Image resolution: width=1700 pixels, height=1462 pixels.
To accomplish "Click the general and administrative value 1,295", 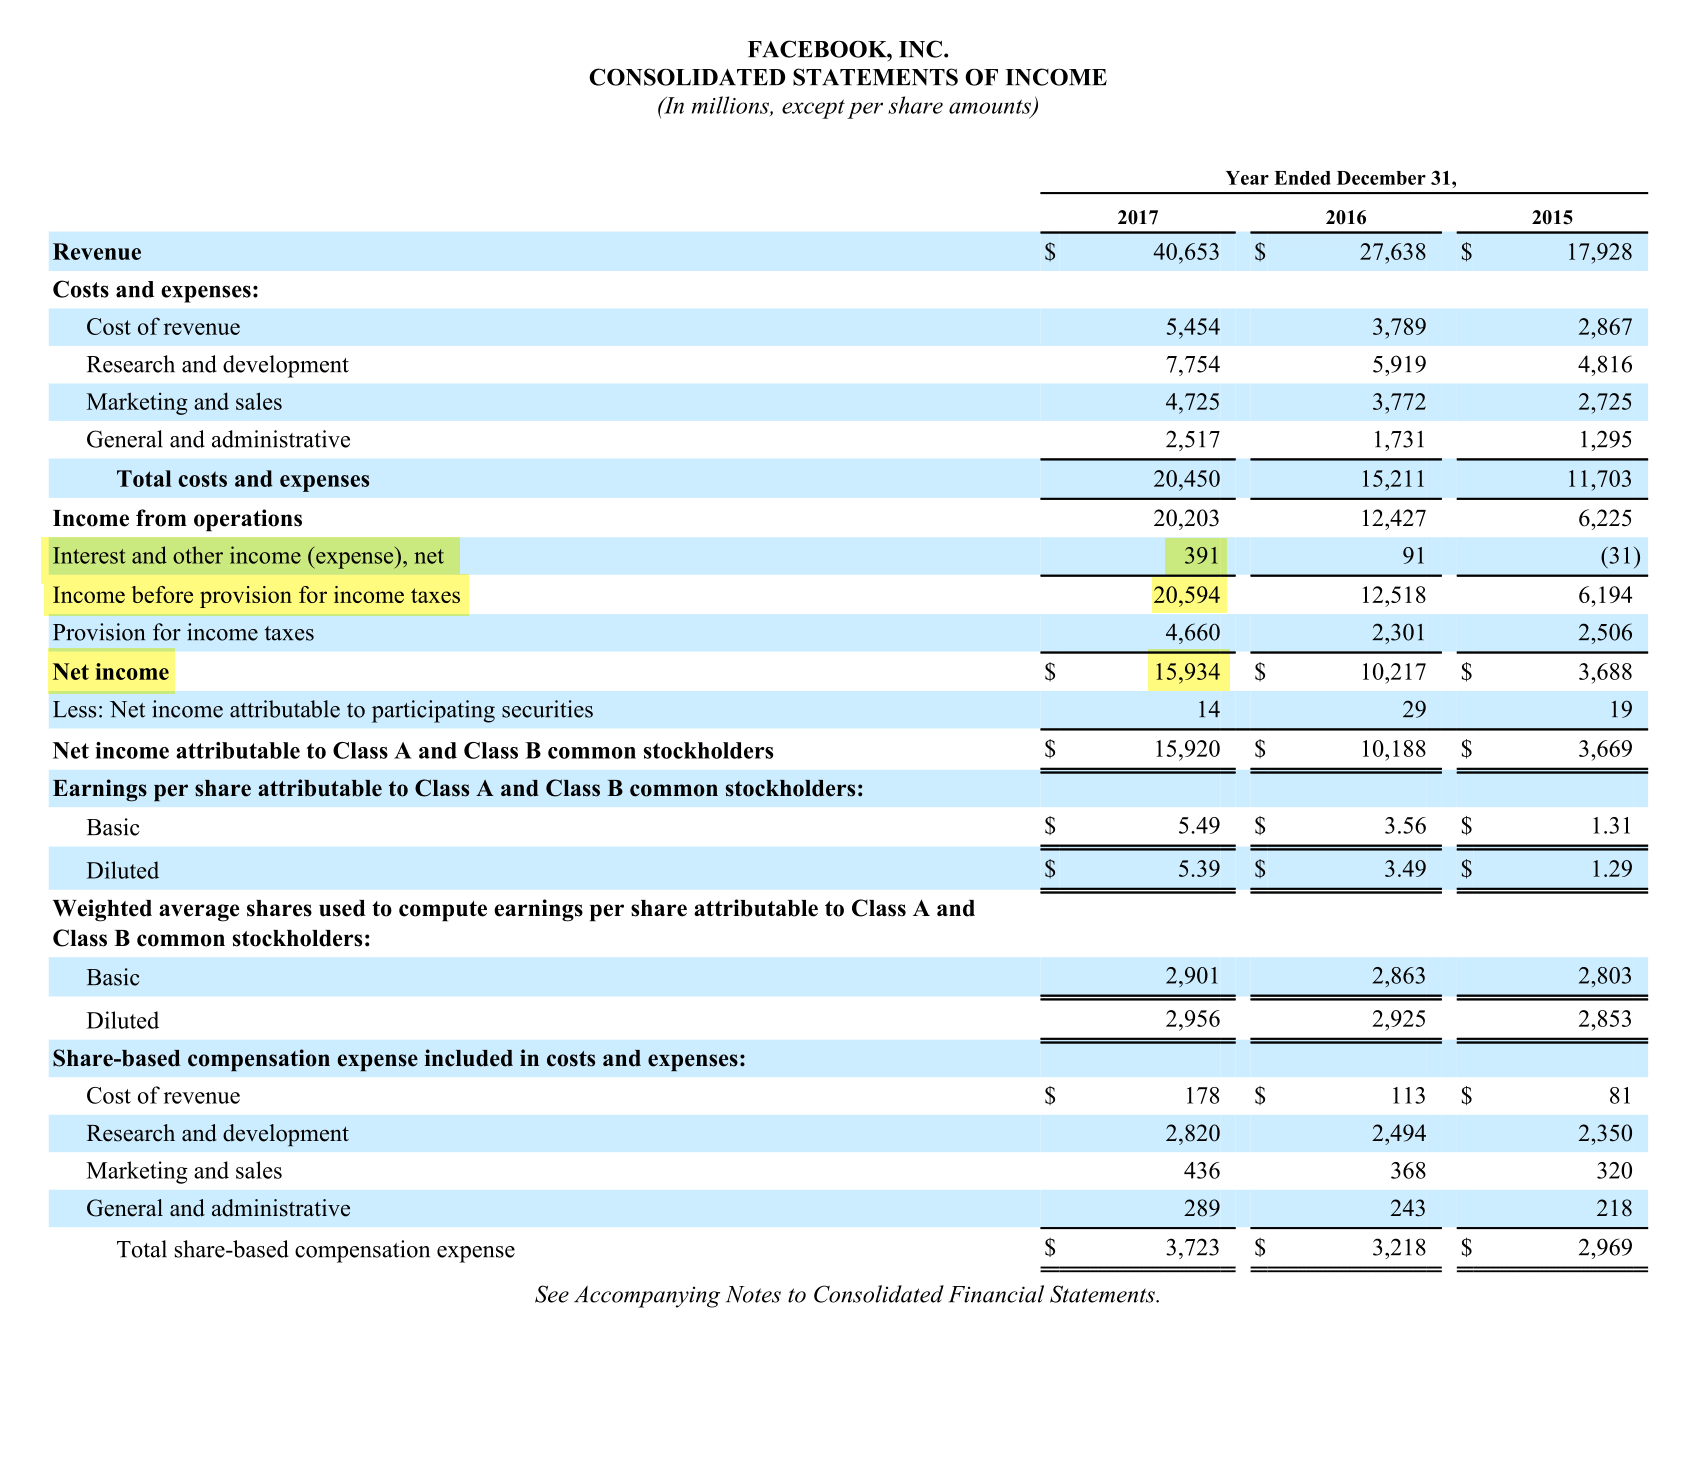I will pos(1605,439).
